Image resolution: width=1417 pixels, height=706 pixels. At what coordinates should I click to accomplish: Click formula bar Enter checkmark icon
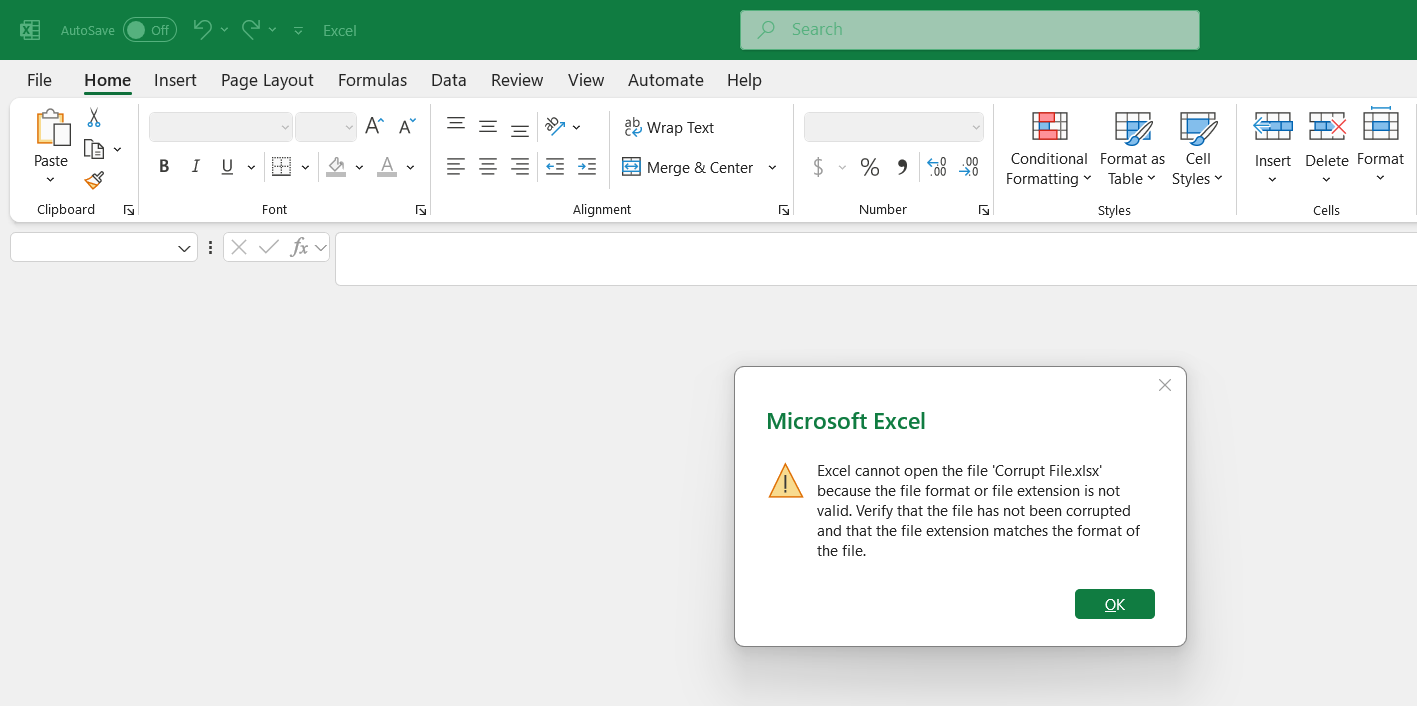click(268, 247)
